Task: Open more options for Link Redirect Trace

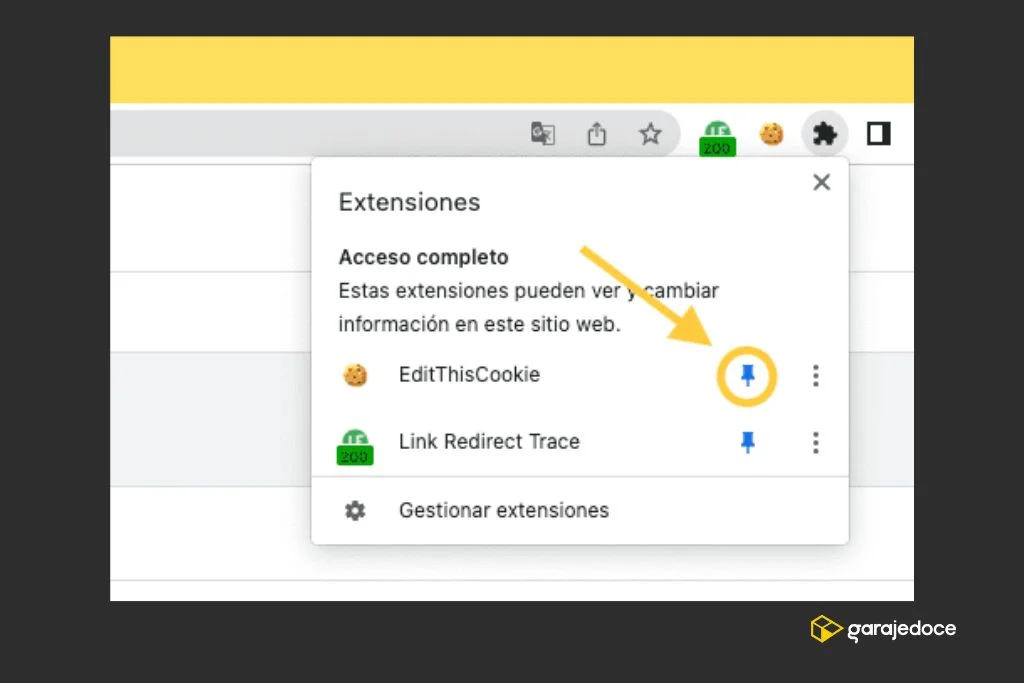Action: click(816, 442)
